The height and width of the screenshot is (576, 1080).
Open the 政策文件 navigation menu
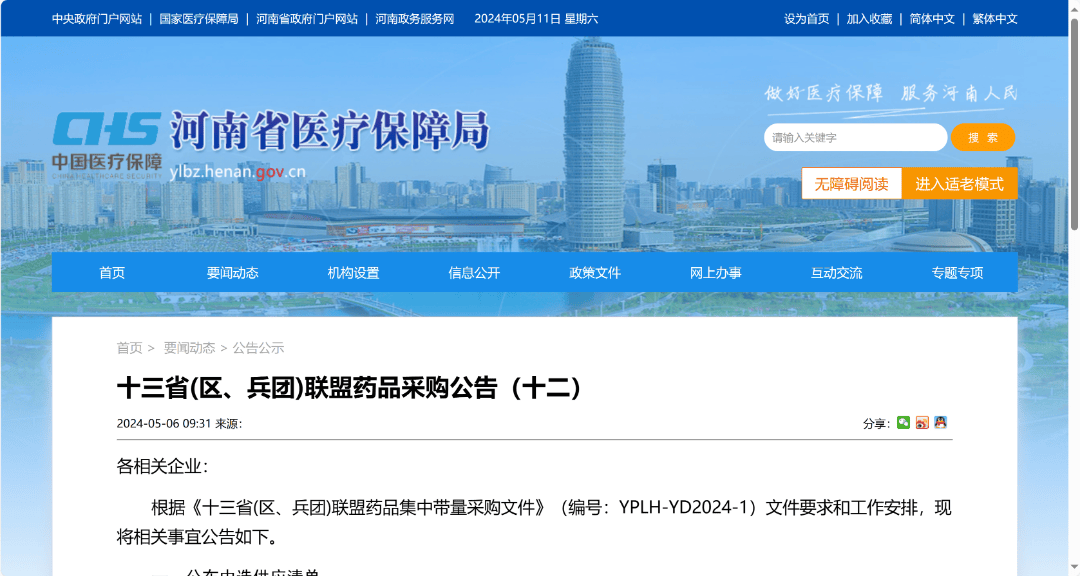(x=595, y=271)
